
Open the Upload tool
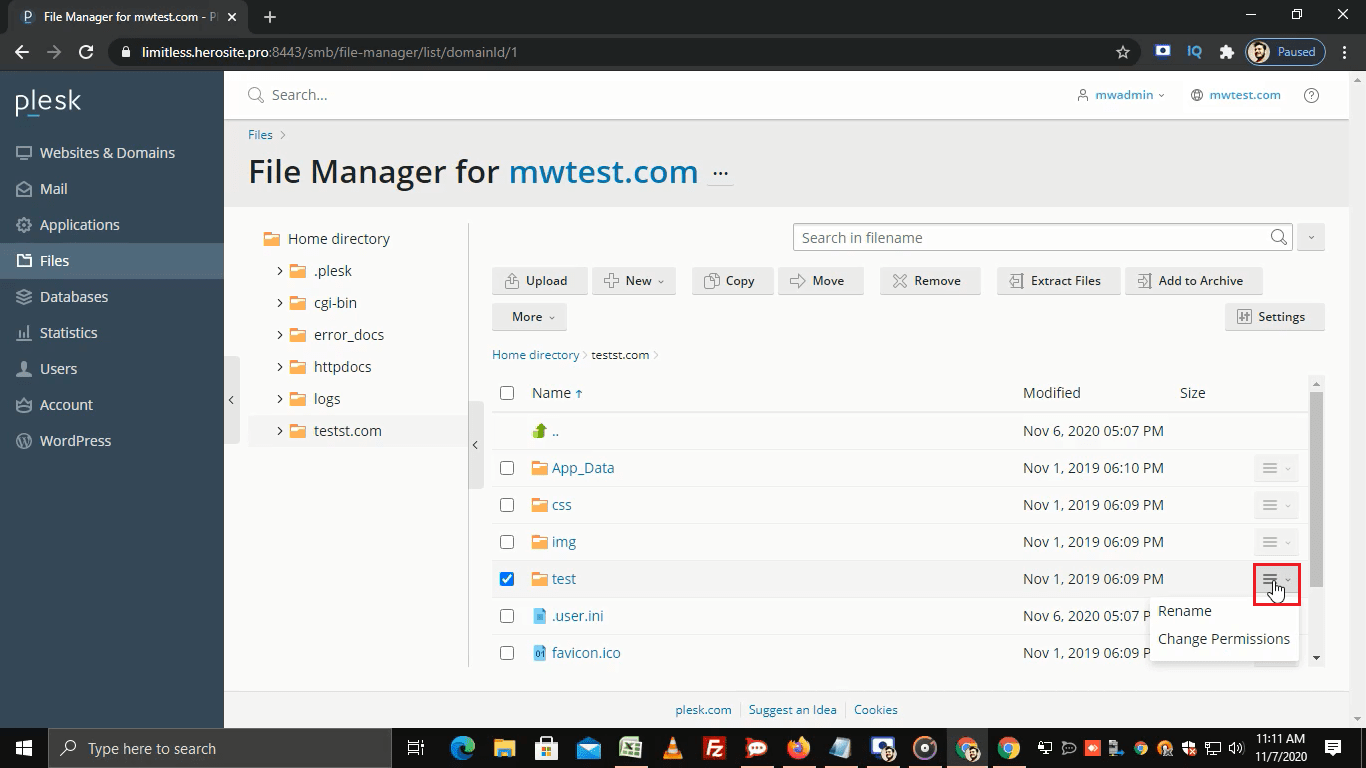(x=539, y=281)
